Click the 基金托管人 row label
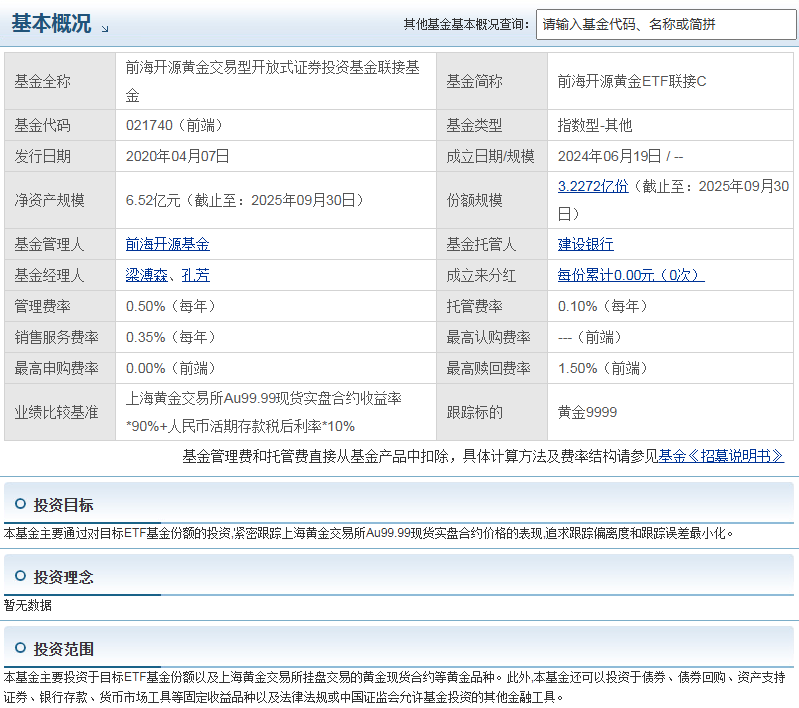 point(482,244)
